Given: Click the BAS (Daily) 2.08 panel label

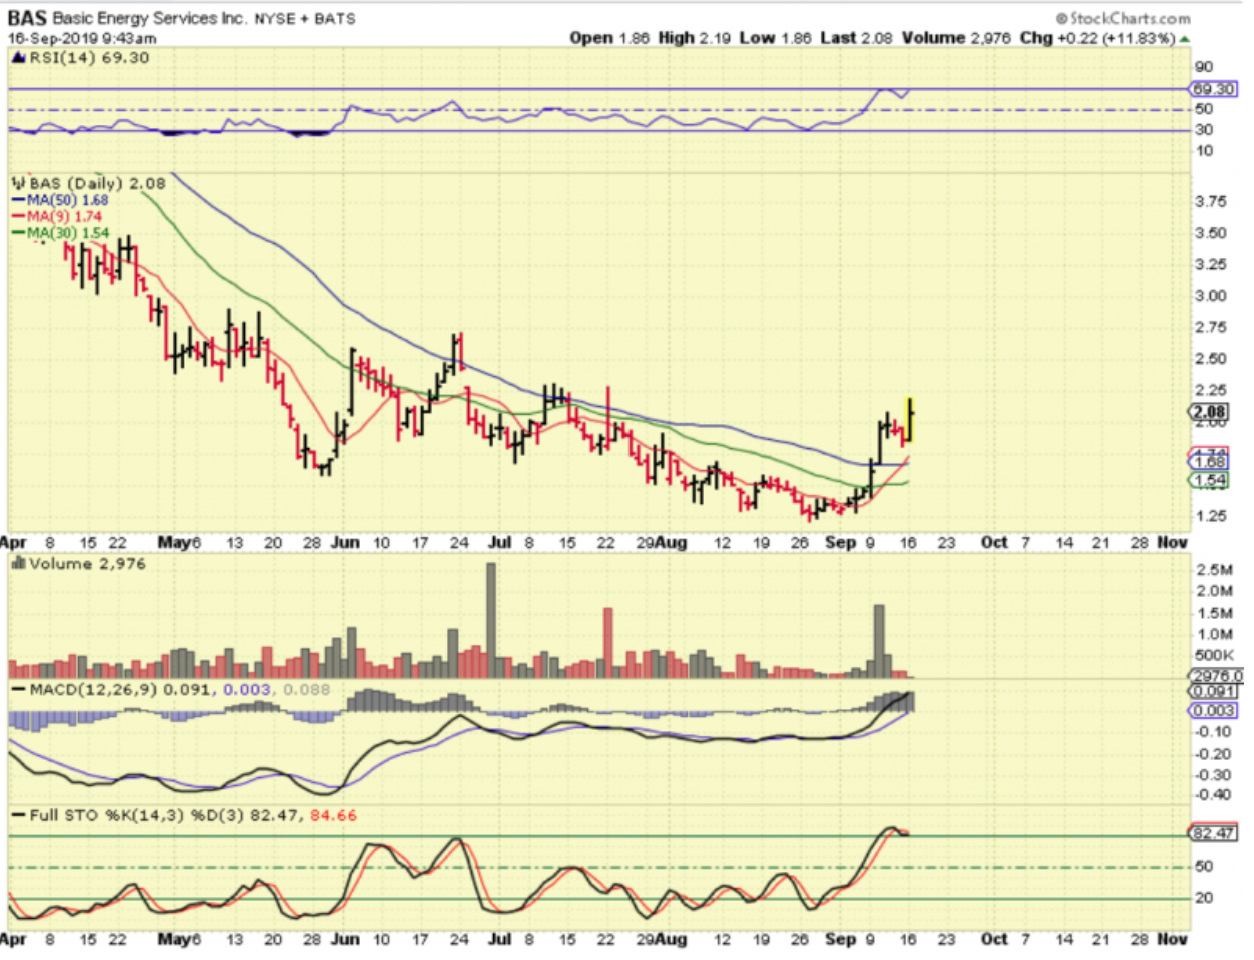Looking at the screenshot, I should pos(98,184).
